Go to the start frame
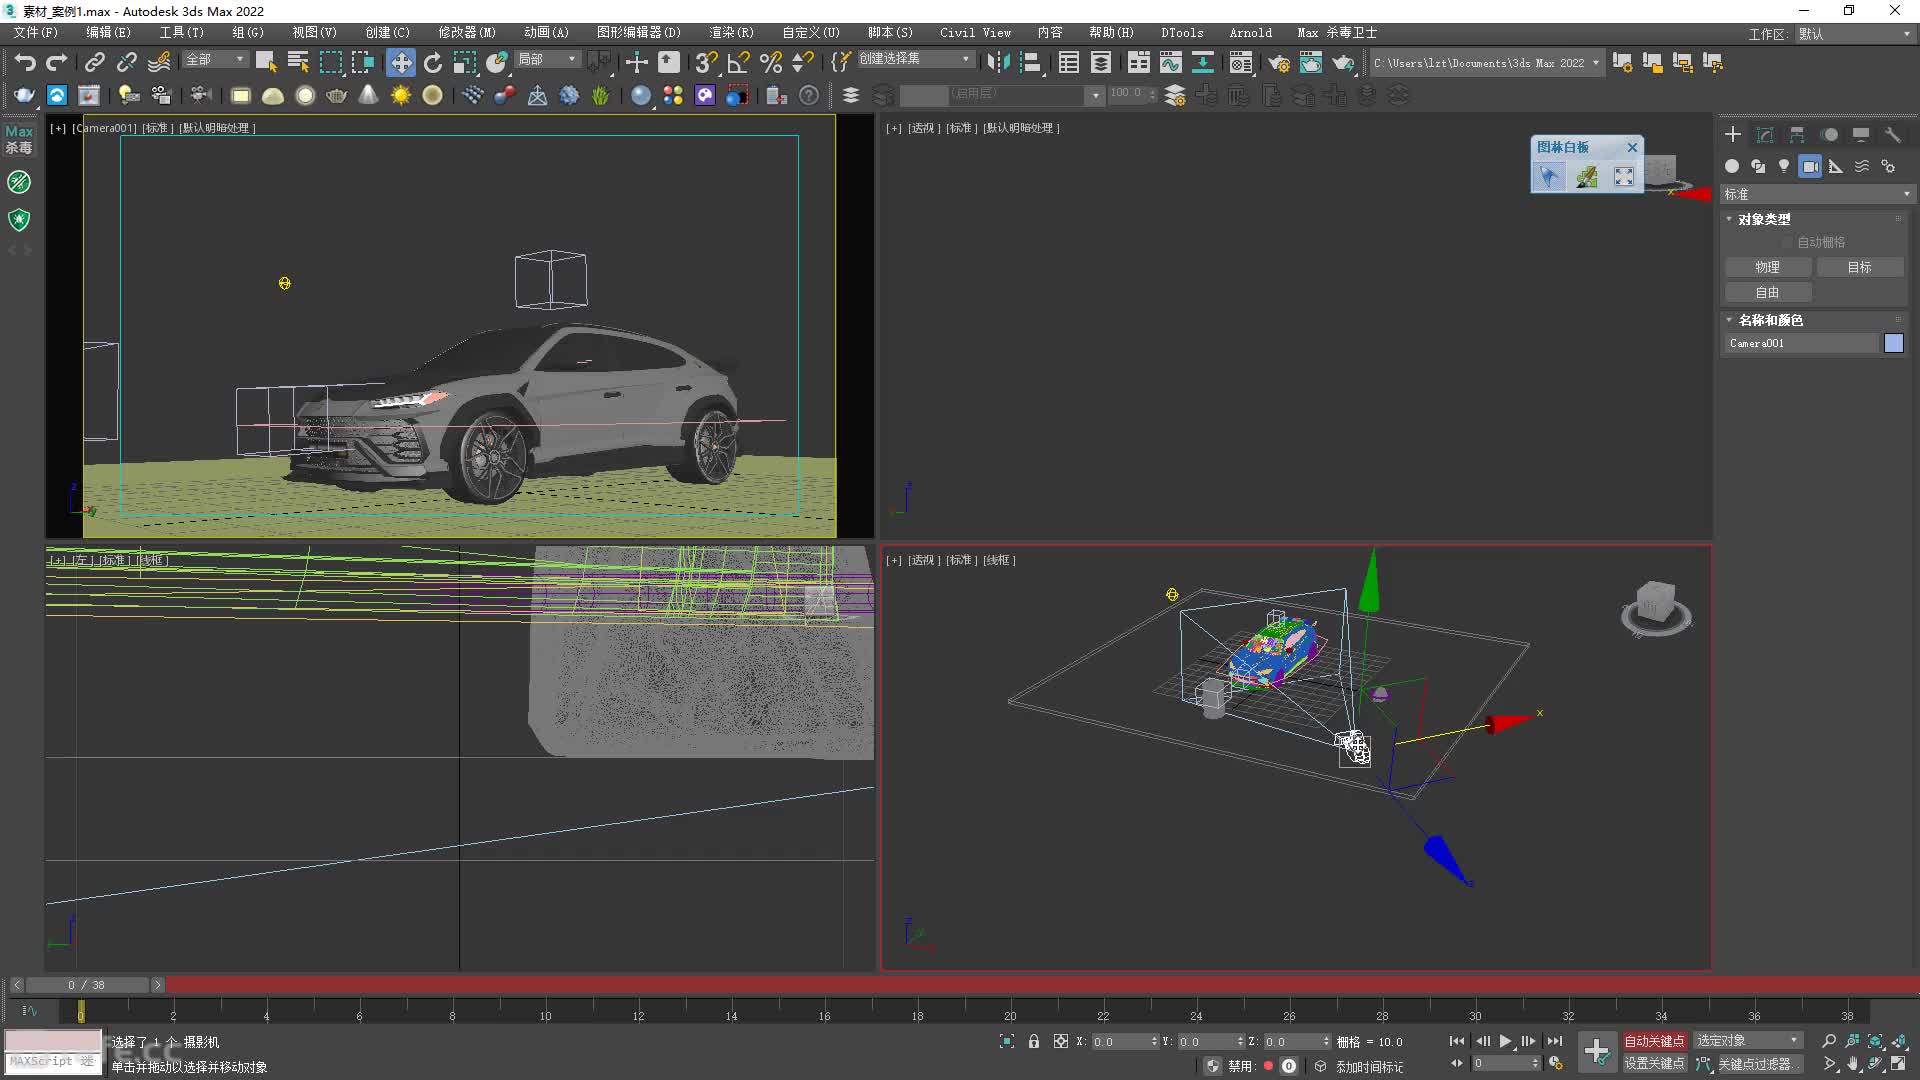Image resolution: width=1920 pixels, height=1080 pixels. tap(1457, 1041)
